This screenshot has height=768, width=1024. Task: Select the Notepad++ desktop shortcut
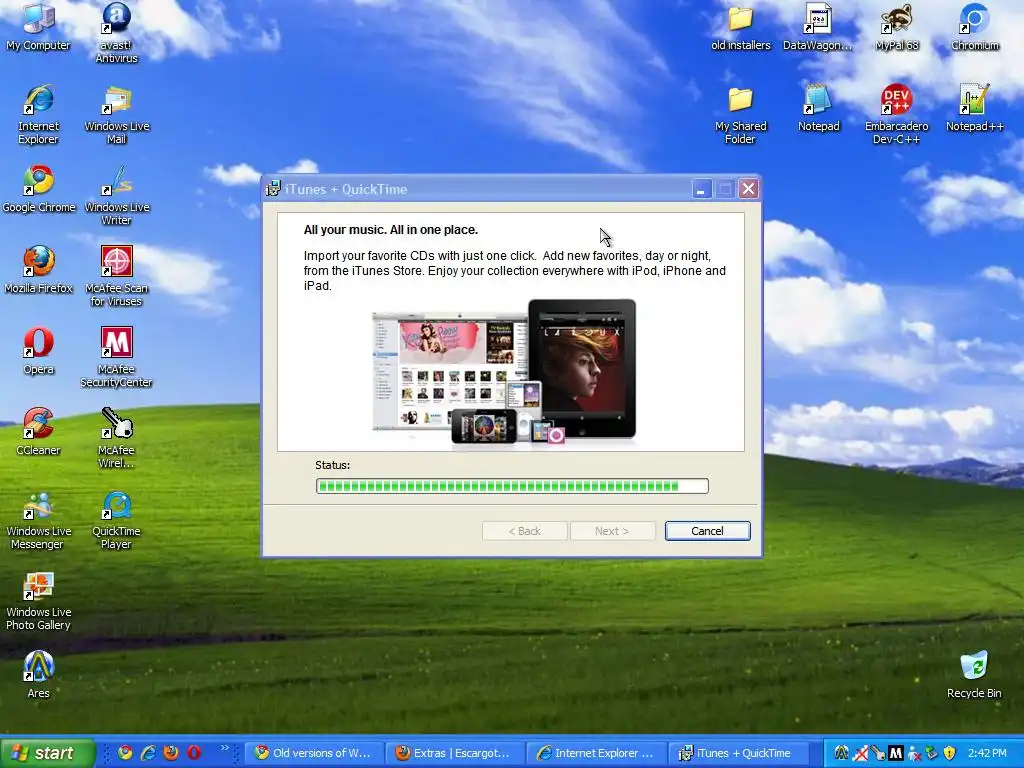tap(974, 108)
